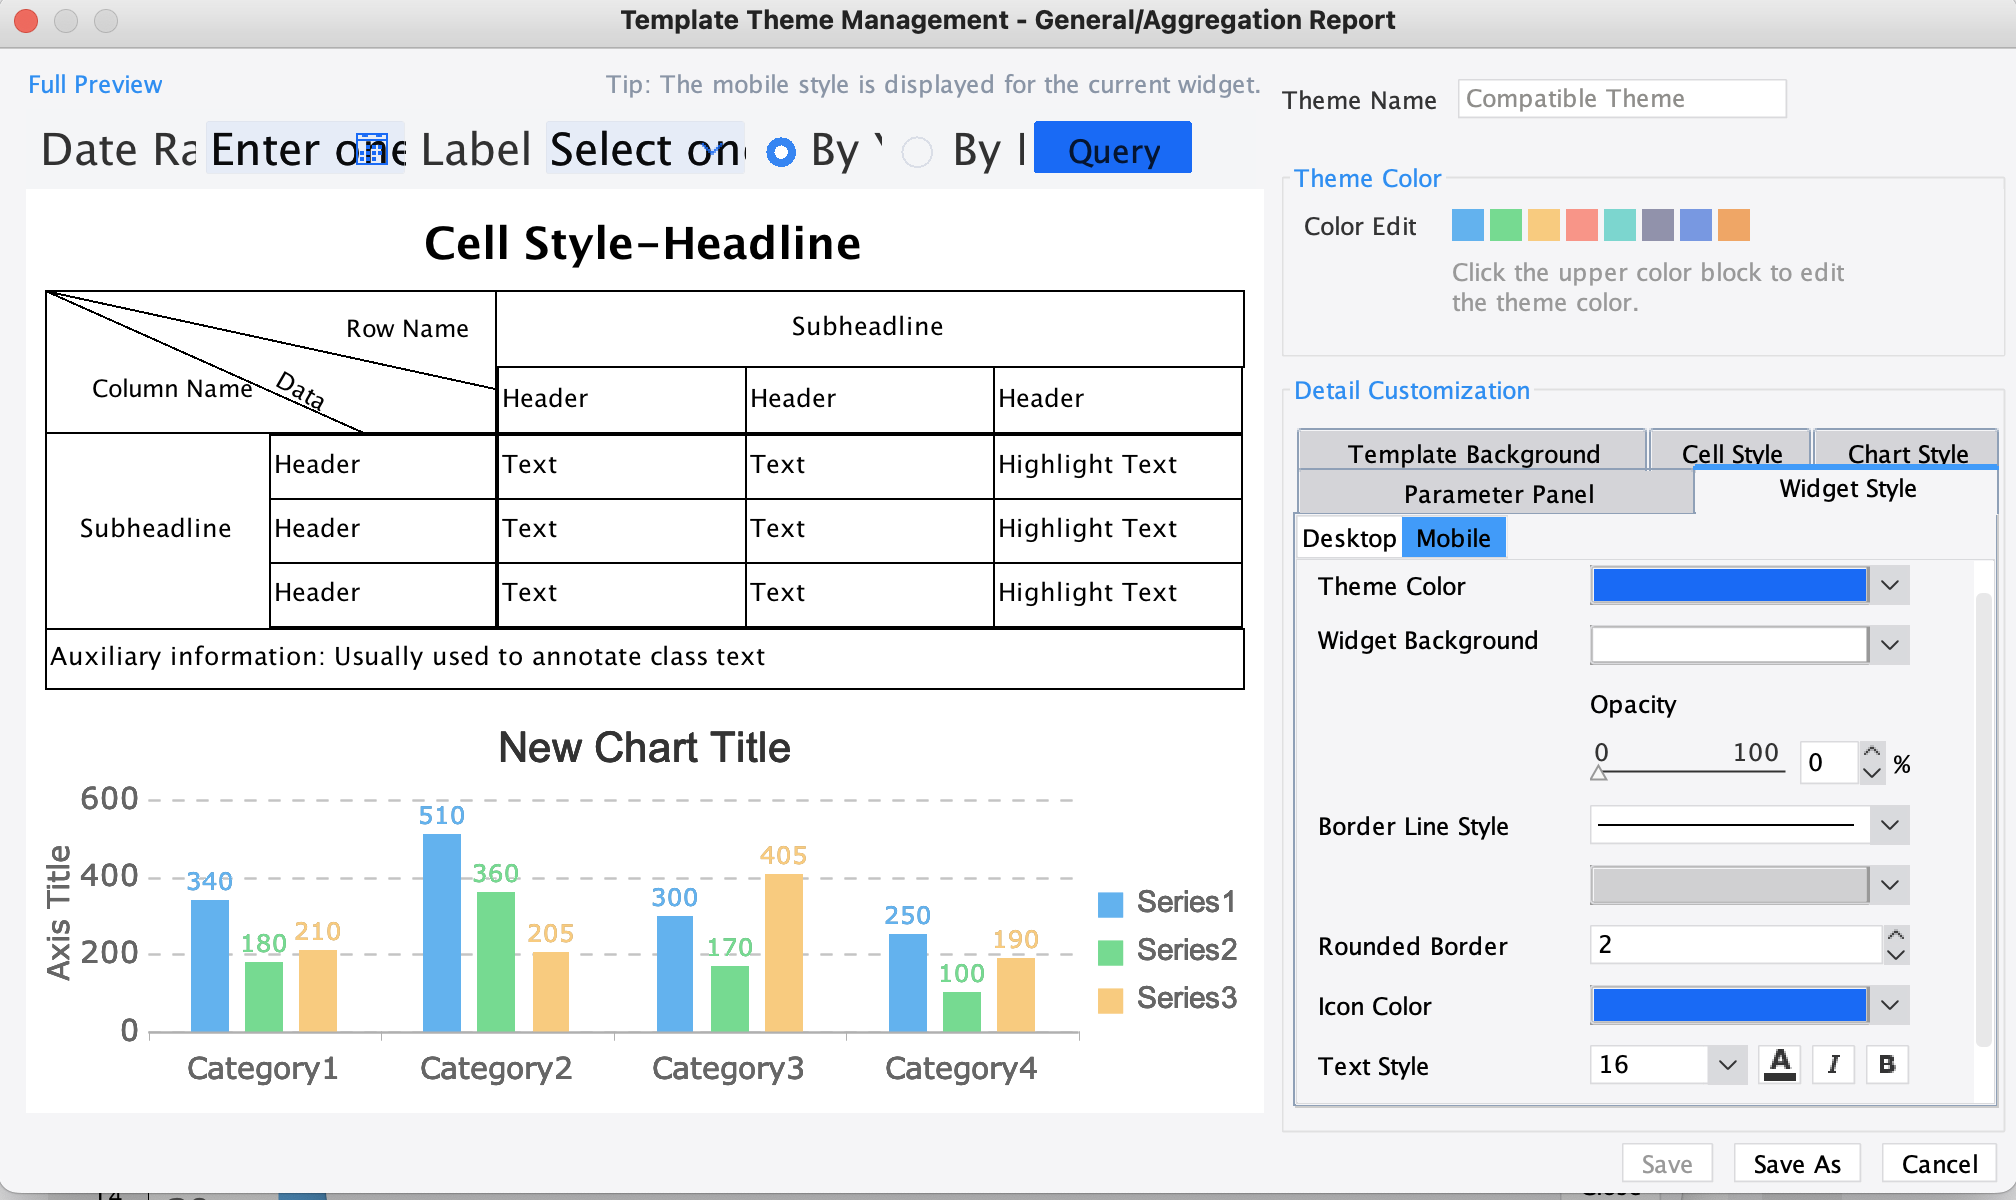This screenshot has height=1200, width=2016.
Task: Click the green theme color swatch
Action: coord(1505,225)
